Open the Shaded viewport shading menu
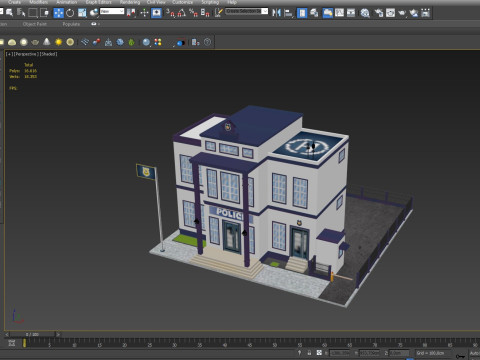Viewport: 480px width, 360px height. (49, 54)
